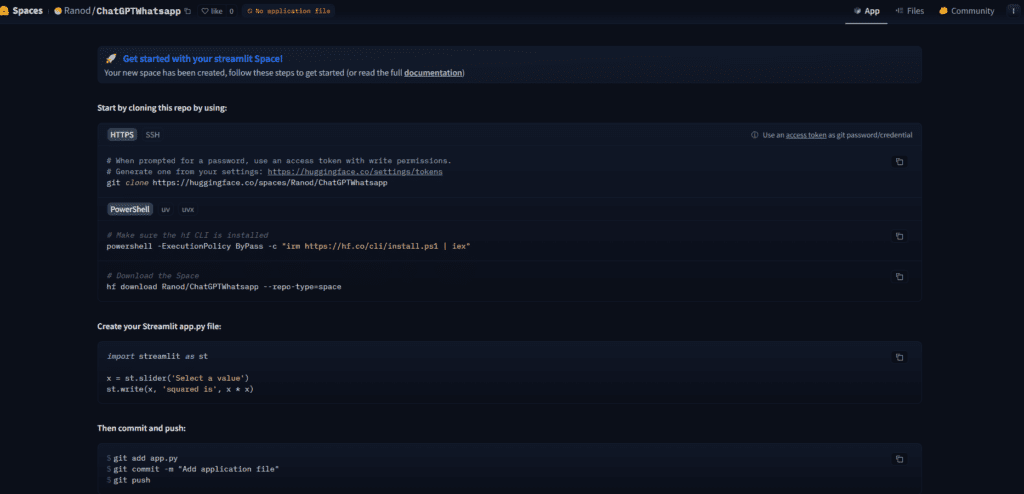The width and height of the screenshot is (1024, 494).
Task: Click the 'Start by cloning this repo by using:' text
Action: 162,108
